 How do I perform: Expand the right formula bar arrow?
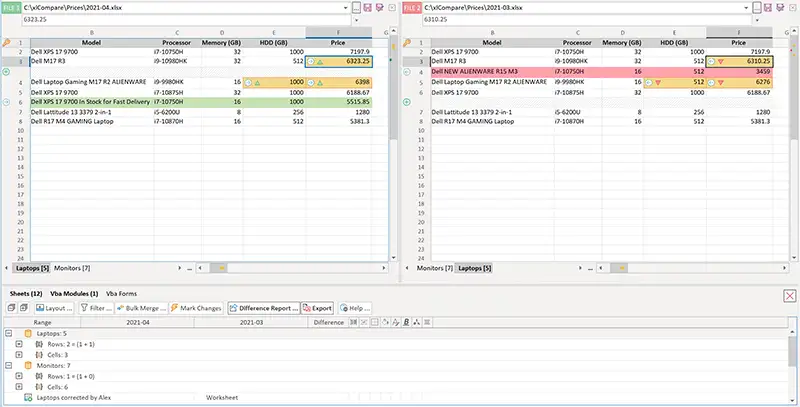[x=757, y=20]
